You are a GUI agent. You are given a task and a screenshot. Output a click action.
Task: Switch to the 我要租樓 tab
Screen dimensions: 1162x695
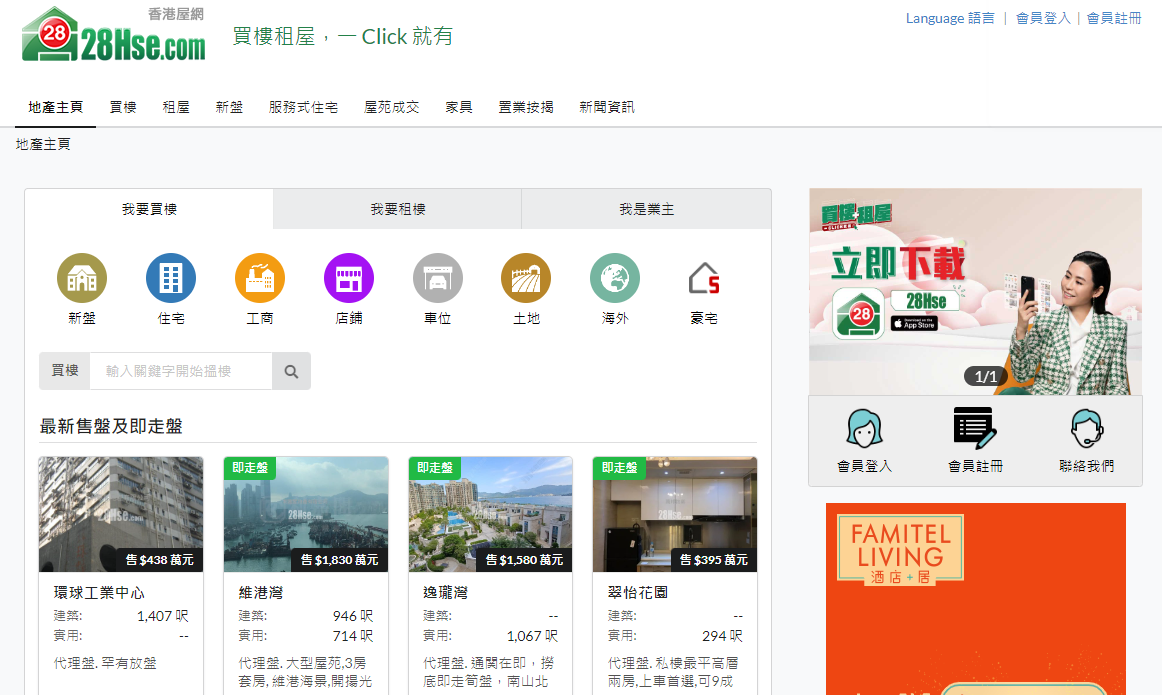coord(397,209)
